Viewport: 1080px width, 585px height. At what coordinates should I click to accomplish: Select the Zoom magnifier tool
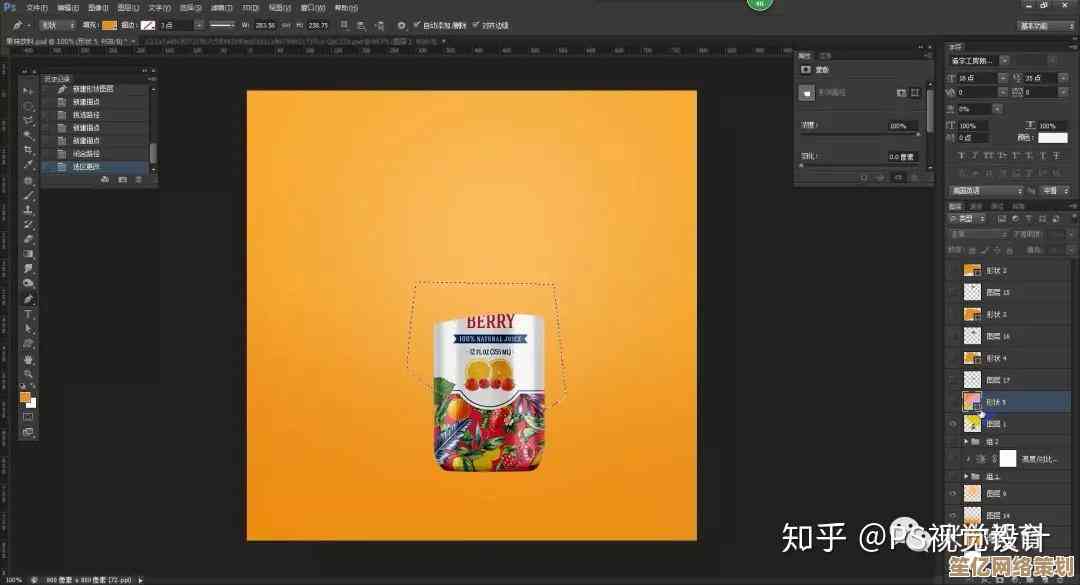[28, 373]
